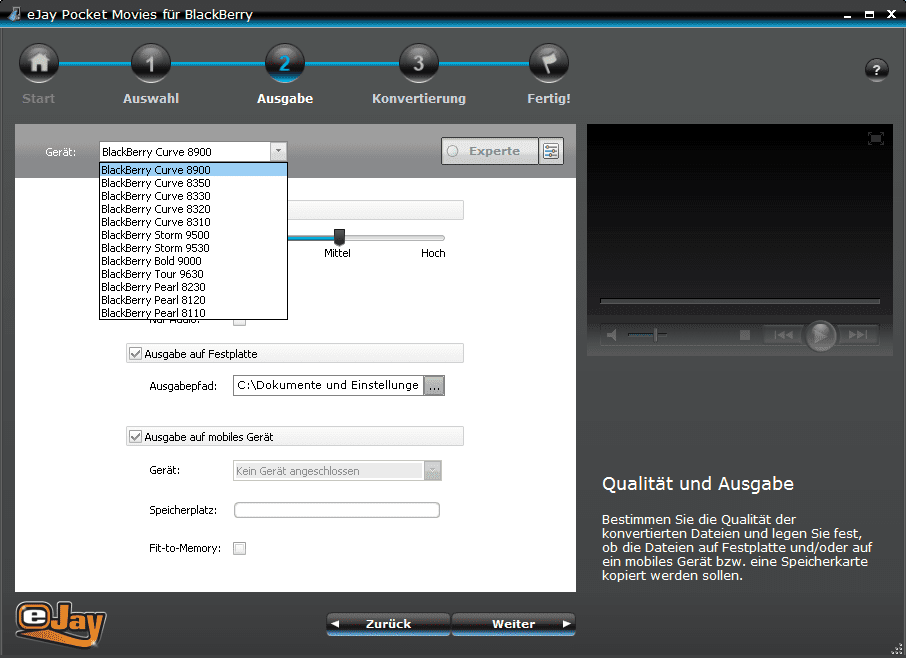Enable the Fit-to-Memory checkbox
This screenshot has width=906, height=658.
[239, 548]
